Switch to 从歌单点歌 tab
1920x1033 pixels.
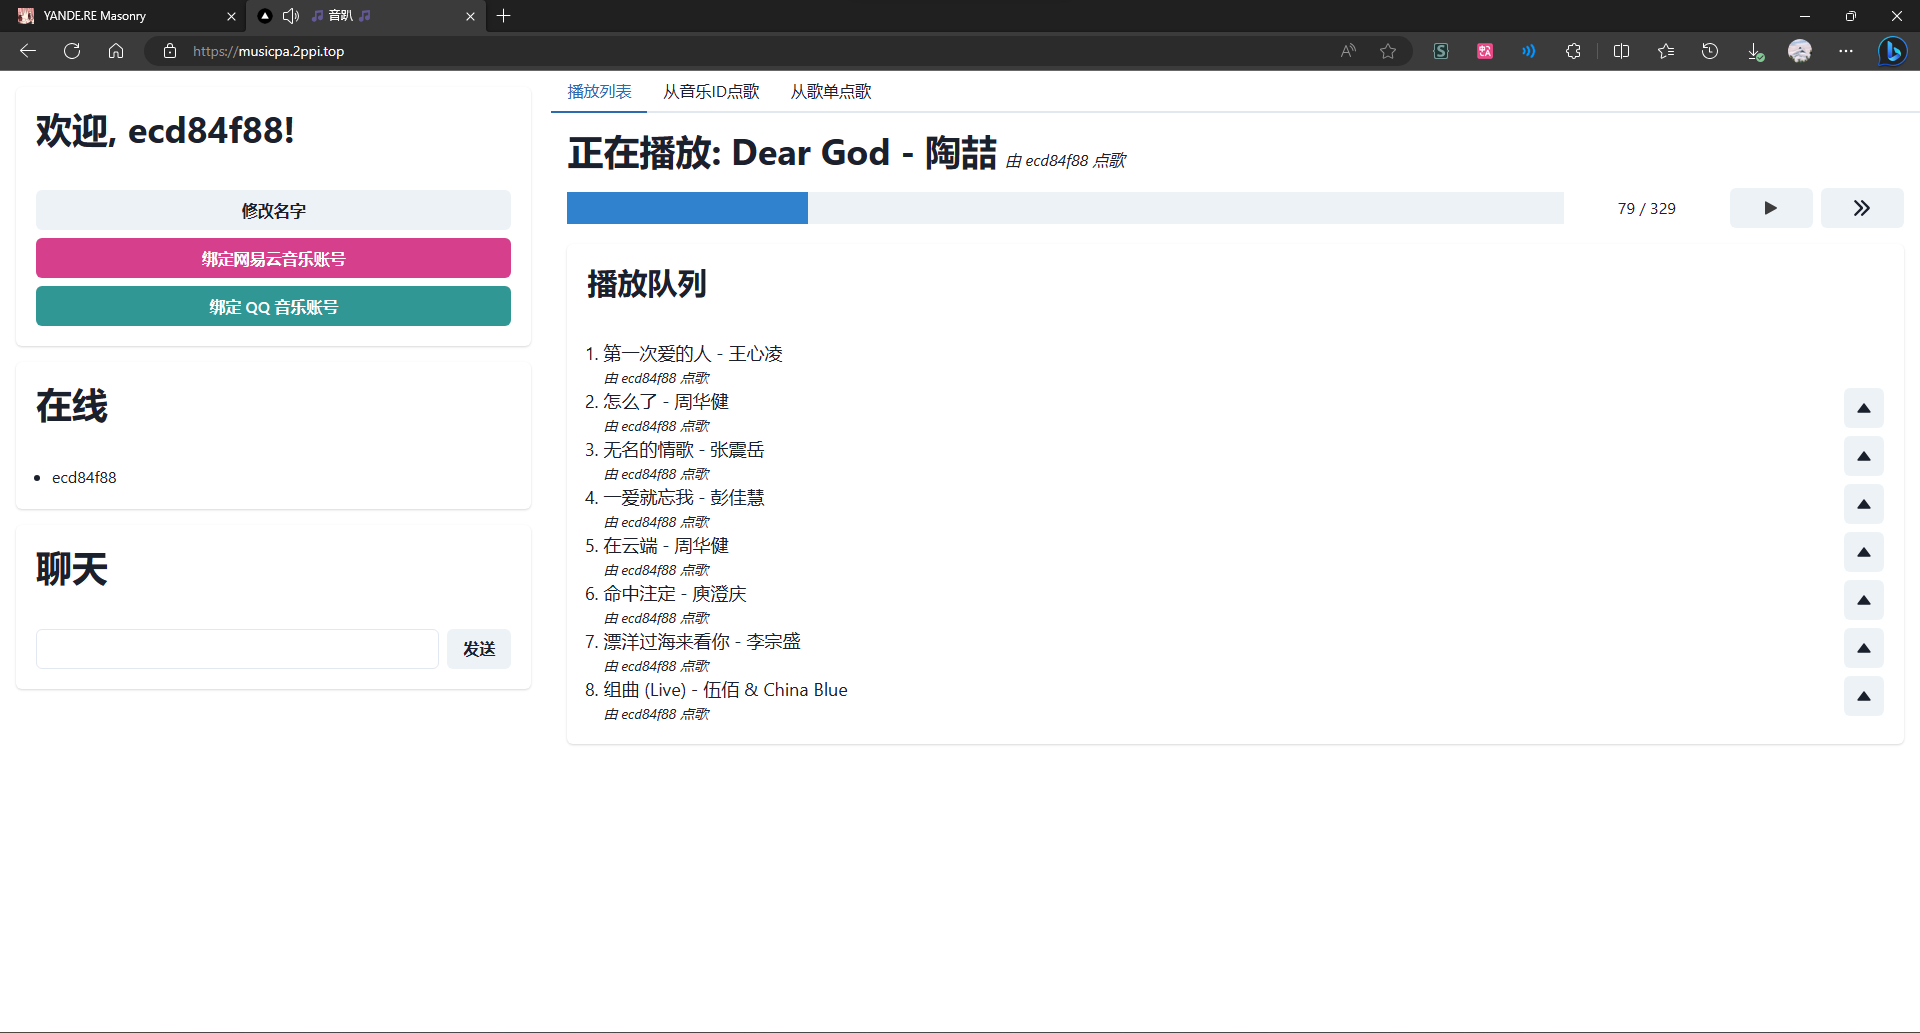tap(830, 92)
